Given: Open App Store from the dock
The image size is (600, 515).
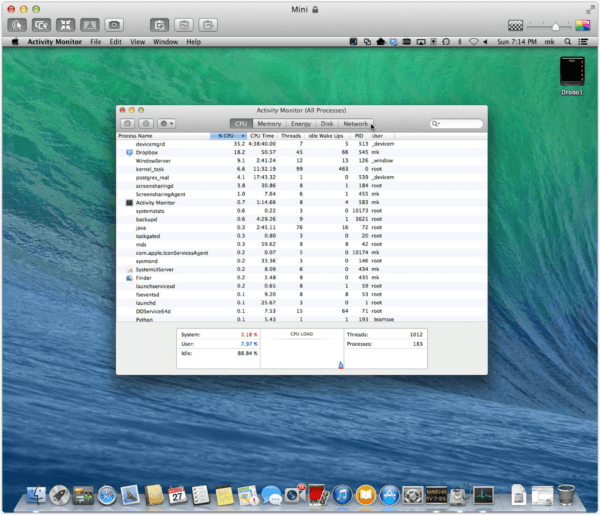Looking at the screenshot, I should point(390,495).
